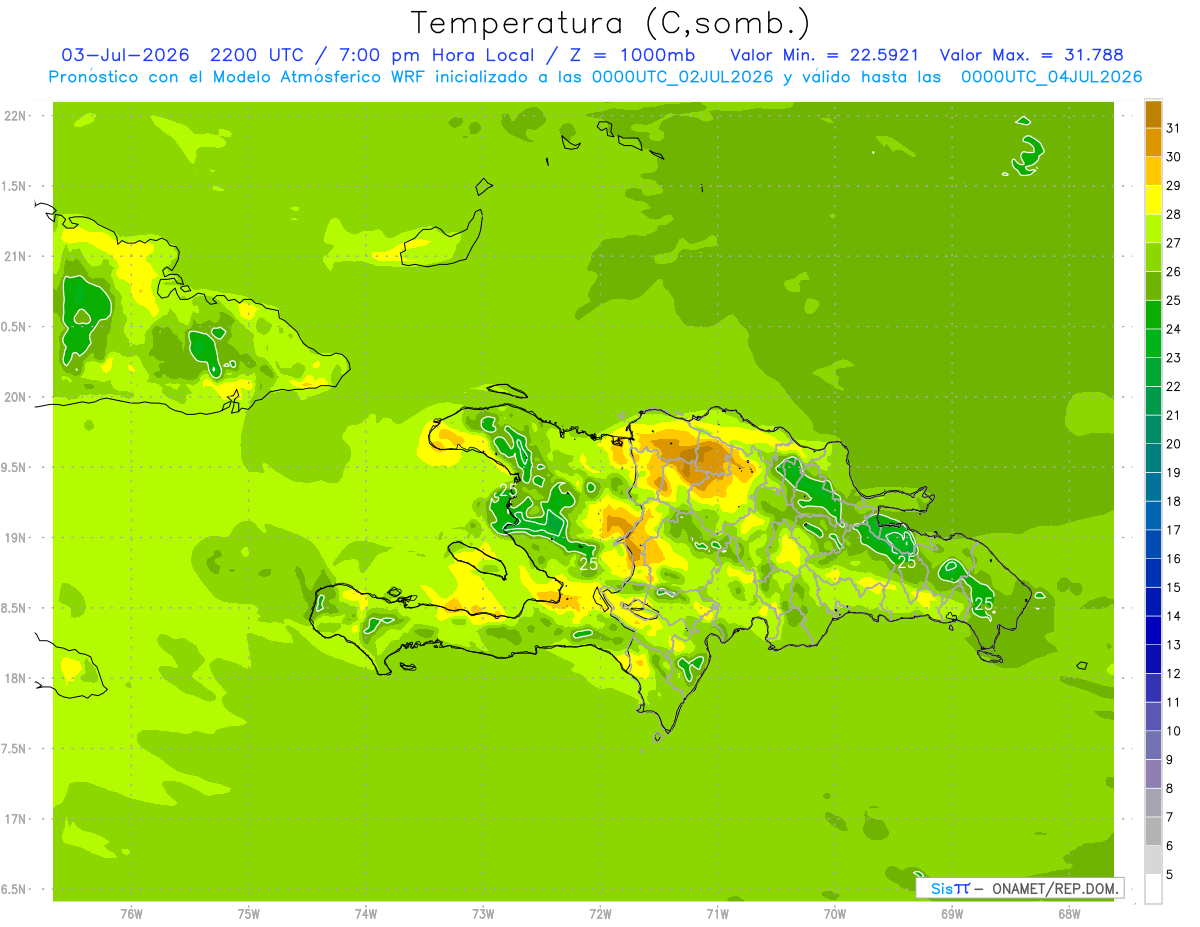Click the title "Temperatura (C,somb.)"
This screenshot has width=1200, height=927.
[x=611, y=23]
